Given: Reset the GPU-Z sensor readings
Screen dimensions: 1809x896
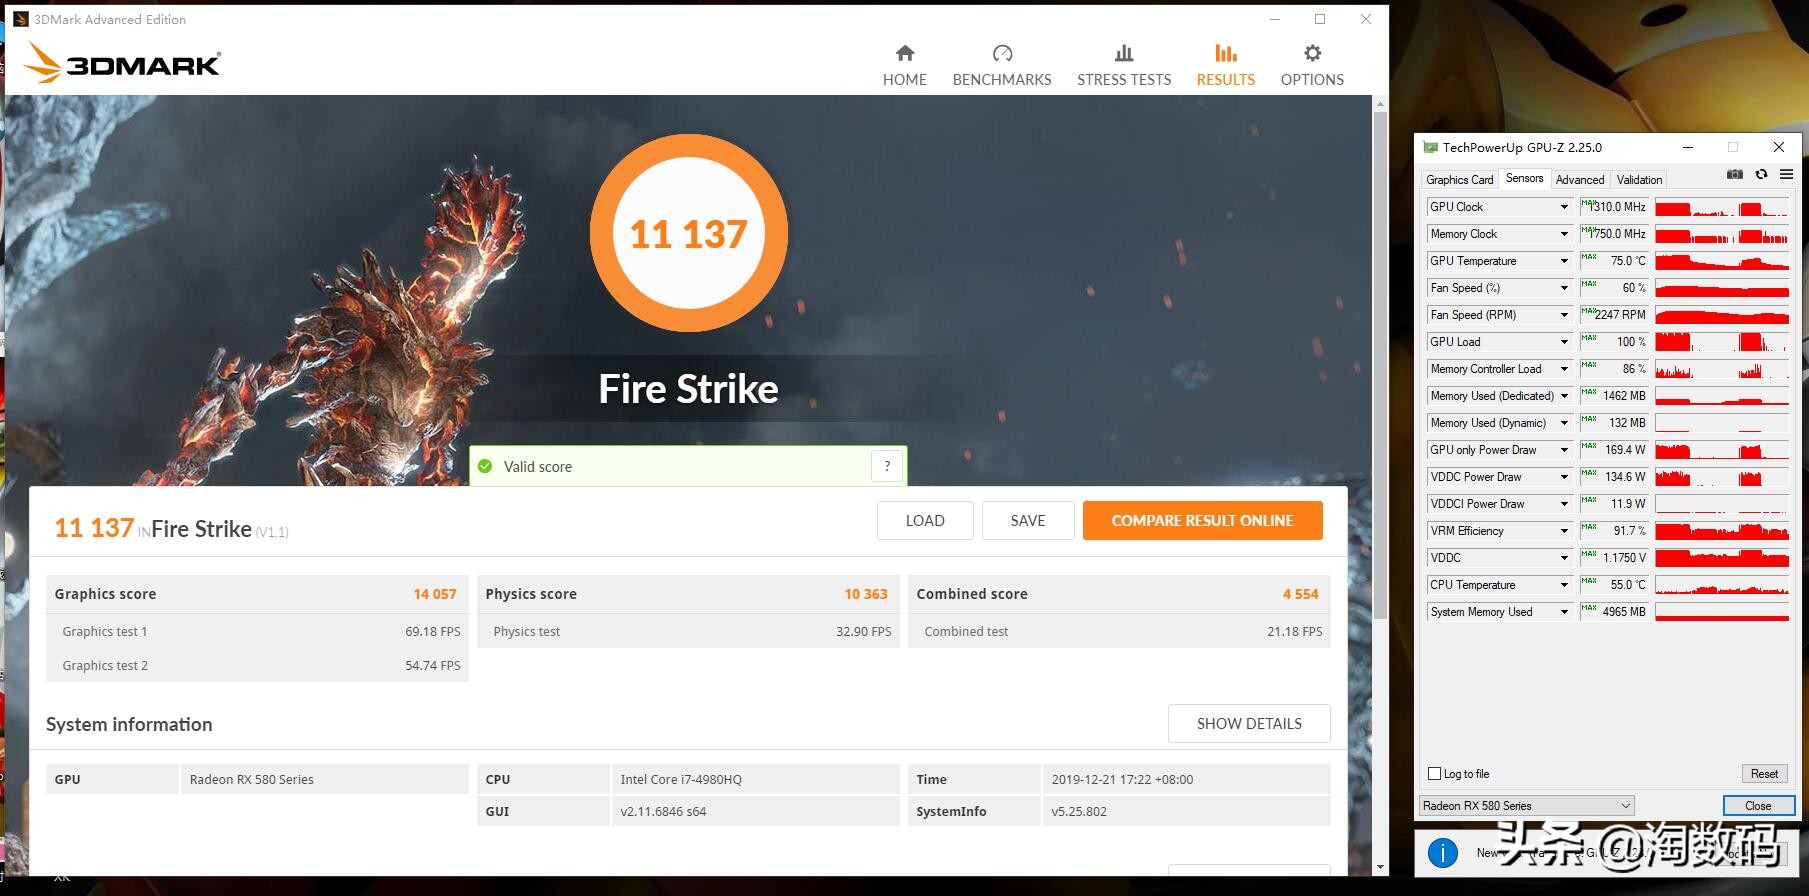Looking at the screenshot, I should coord(1764,774).
